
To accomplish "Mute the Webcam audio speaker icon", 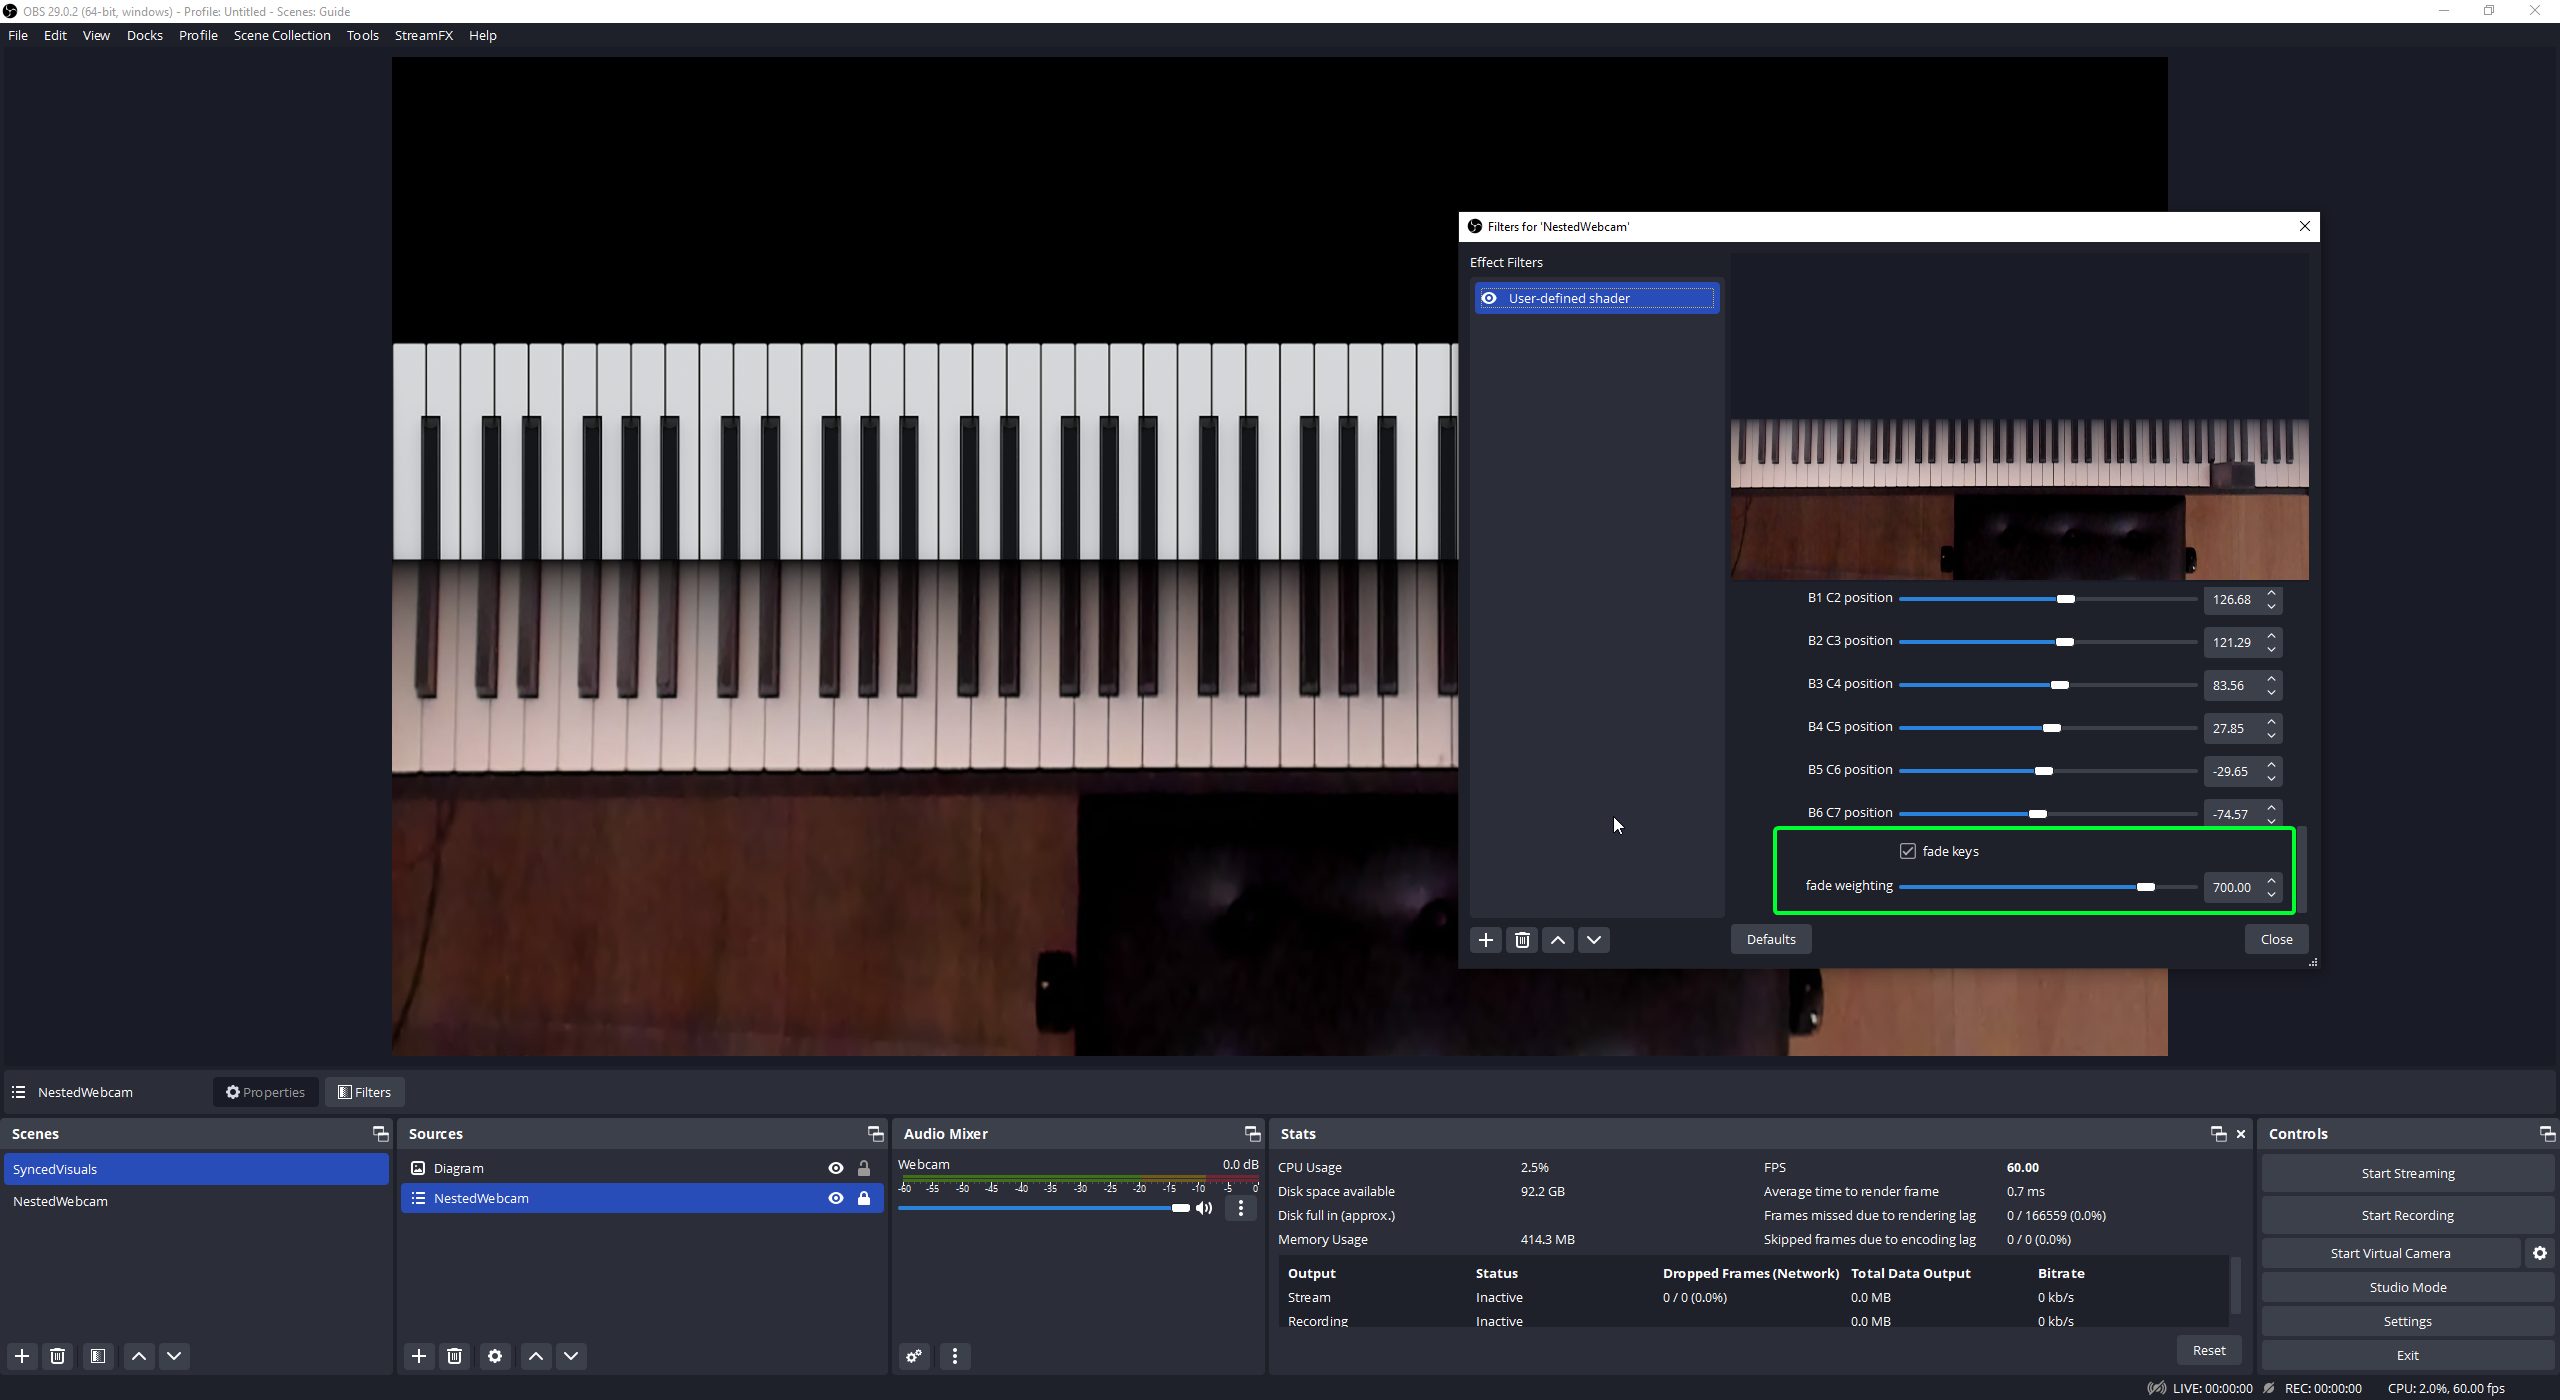I will (1204, 1208).
